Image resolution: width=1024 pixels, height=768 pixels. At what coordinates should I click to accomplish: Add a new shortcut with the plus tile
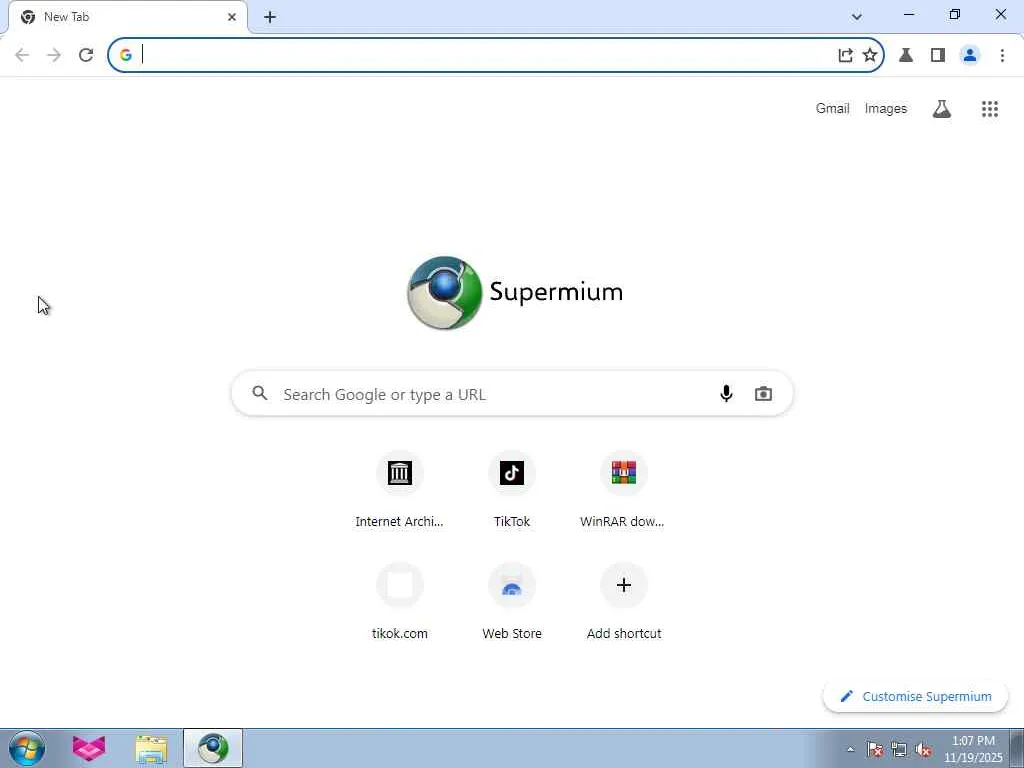(624, 601)
